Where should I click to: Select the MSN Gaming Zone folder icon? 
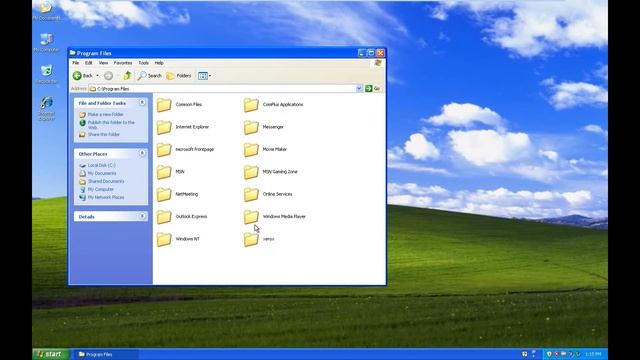coord(251,172)
